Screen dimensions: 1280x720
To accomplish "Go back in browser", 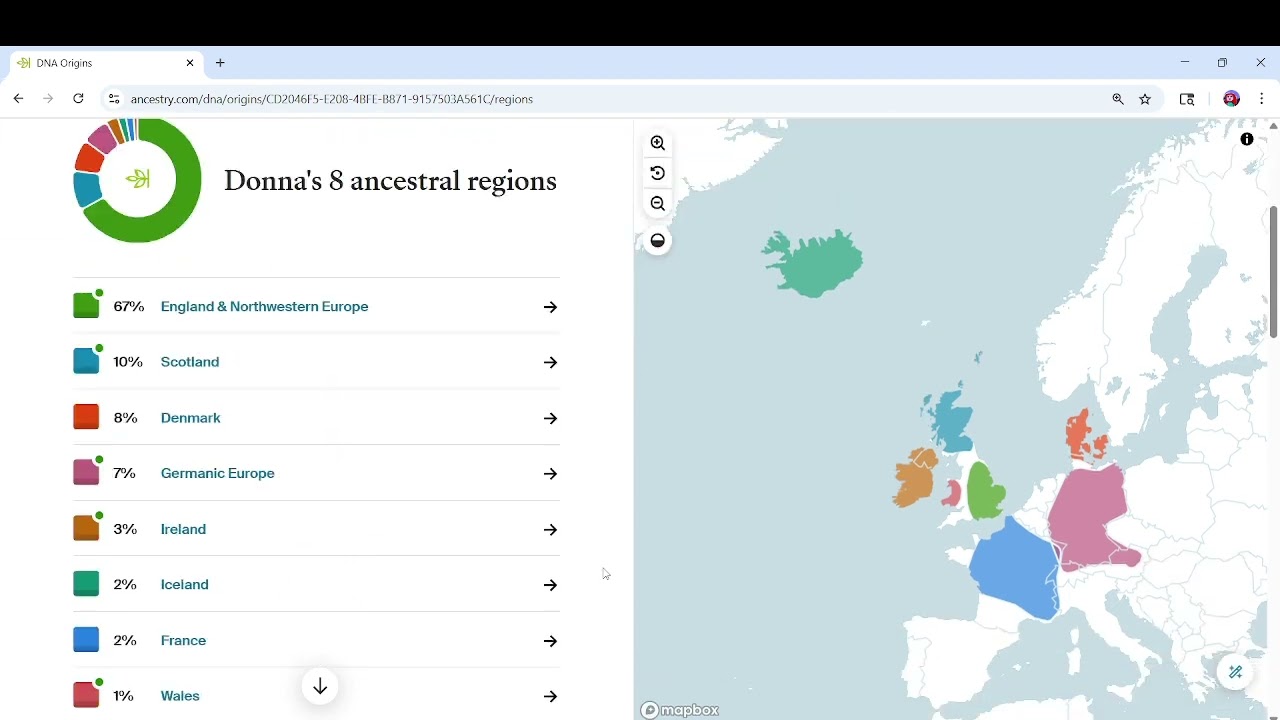I will pos(18,99).
